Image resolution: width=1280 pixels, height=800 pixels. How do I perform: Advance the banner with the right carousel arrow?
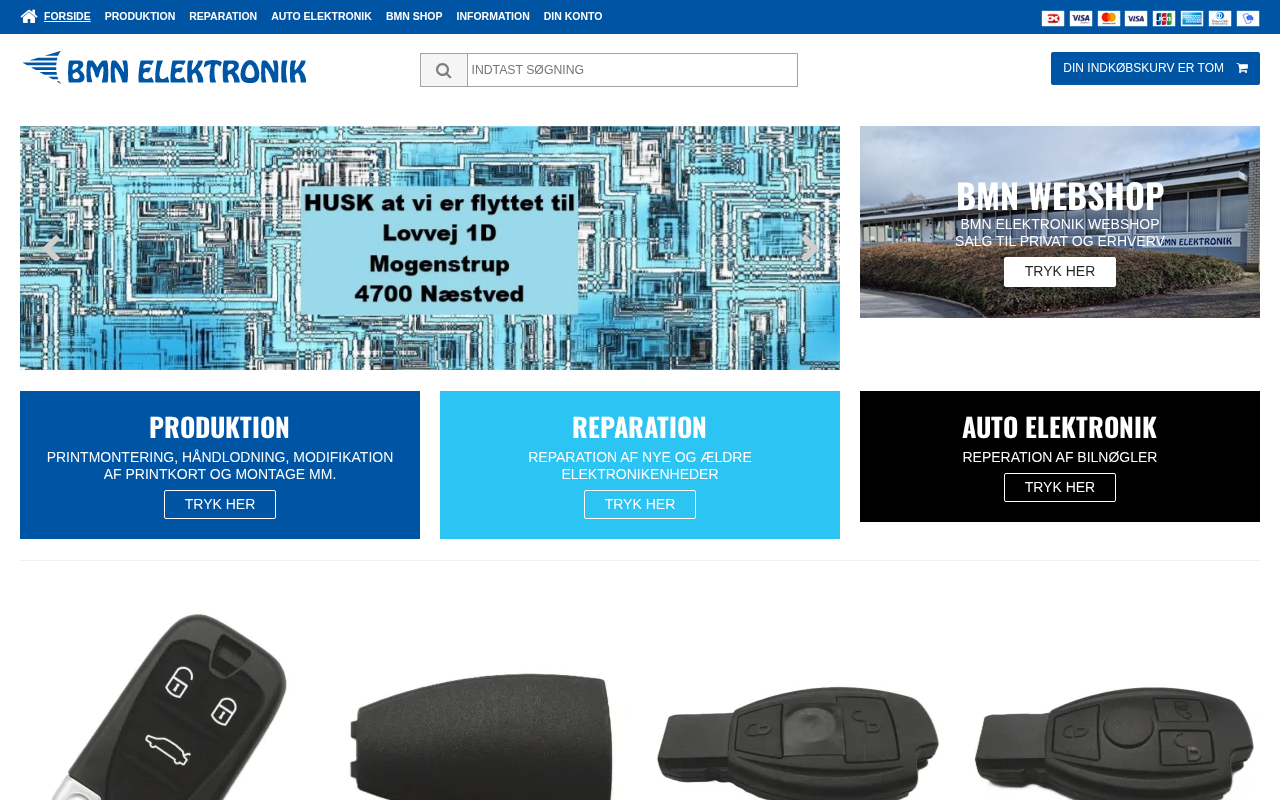click(810, 248)
